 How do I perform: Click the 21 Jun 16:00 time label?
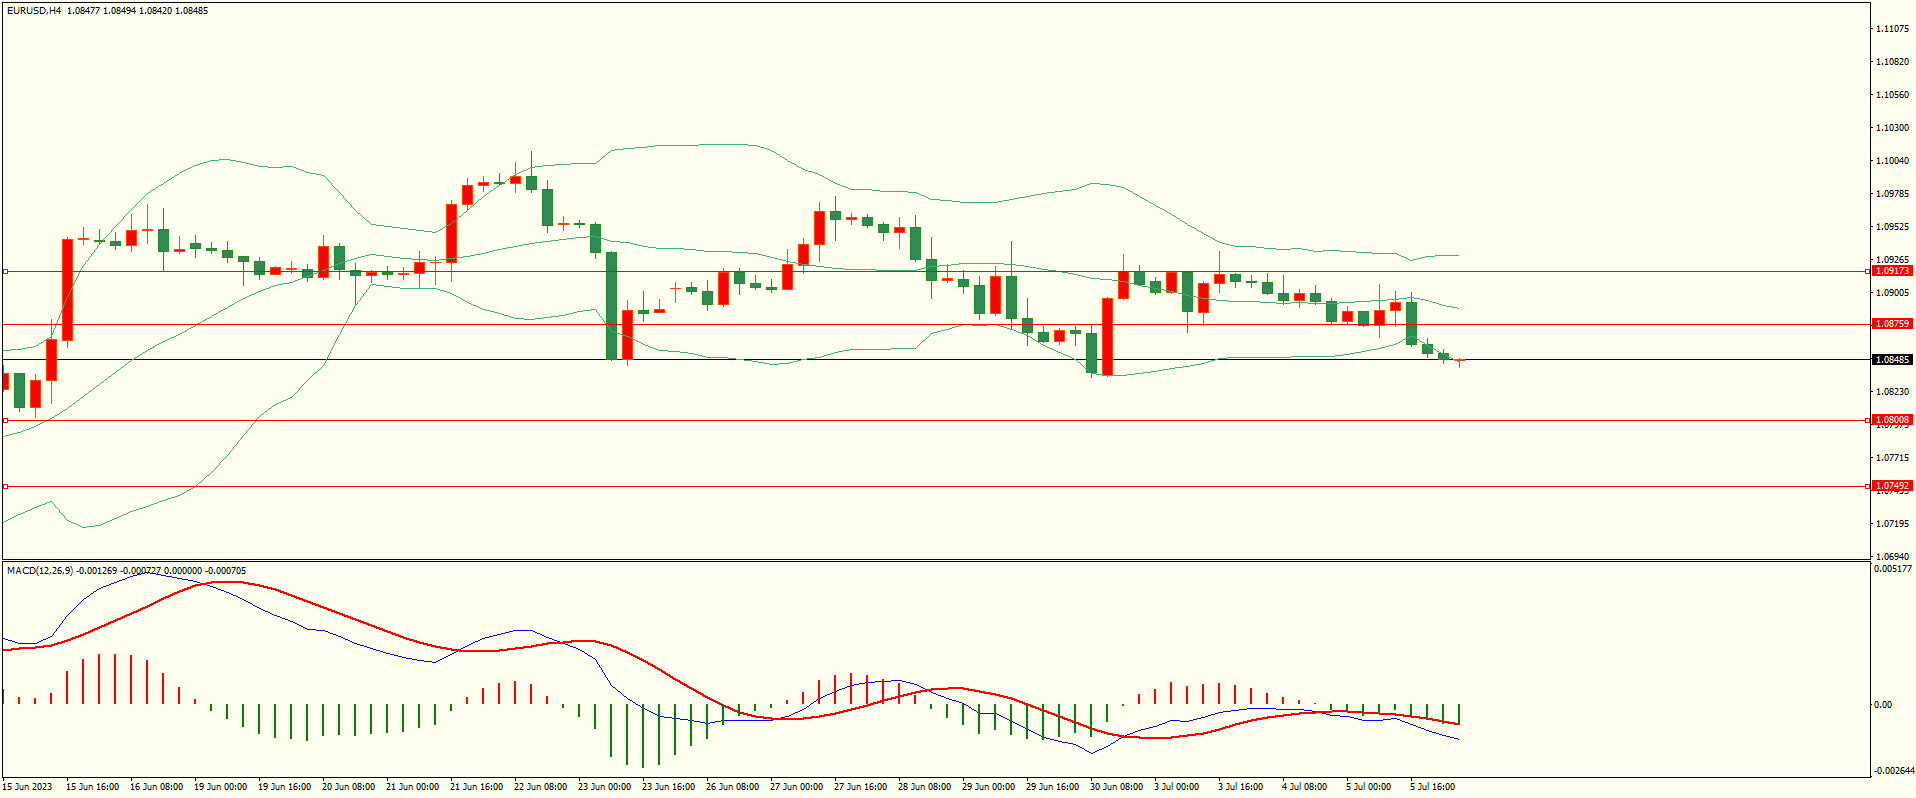[x=476, y=787]
